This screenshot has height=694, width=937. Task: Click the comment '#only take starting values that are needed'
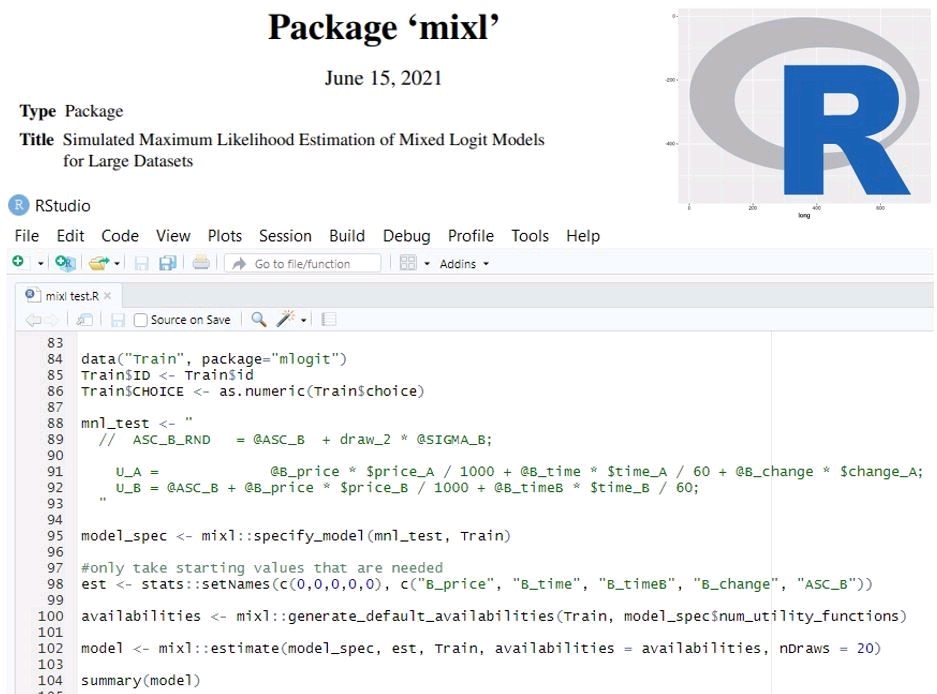tap(262, 568)
